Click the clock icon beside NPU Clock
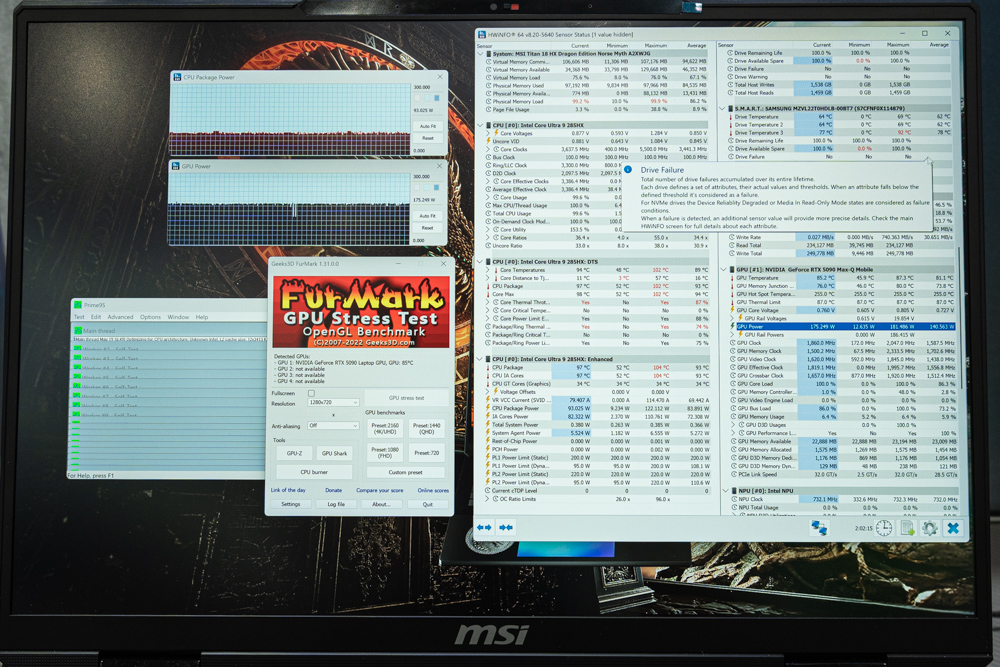 pyautogui.click(x=733, y=499)
